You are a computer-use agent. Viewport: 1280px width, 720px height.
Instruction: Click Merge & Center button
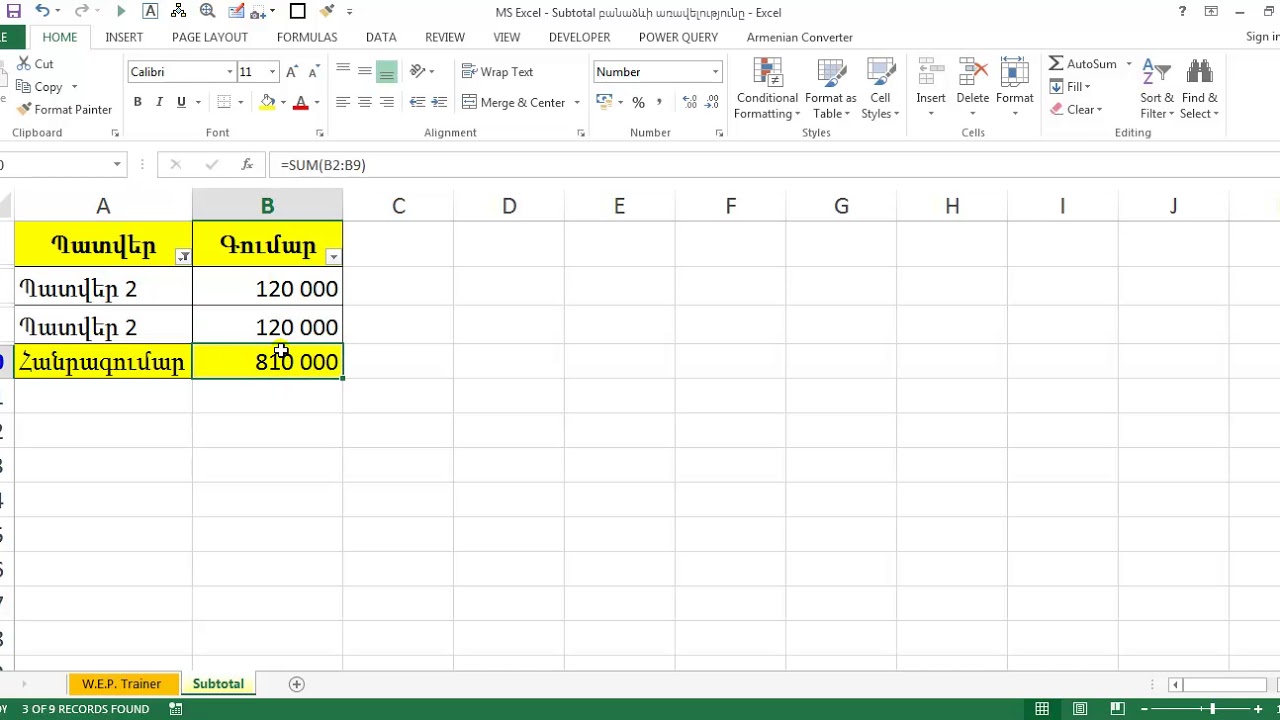514,102
